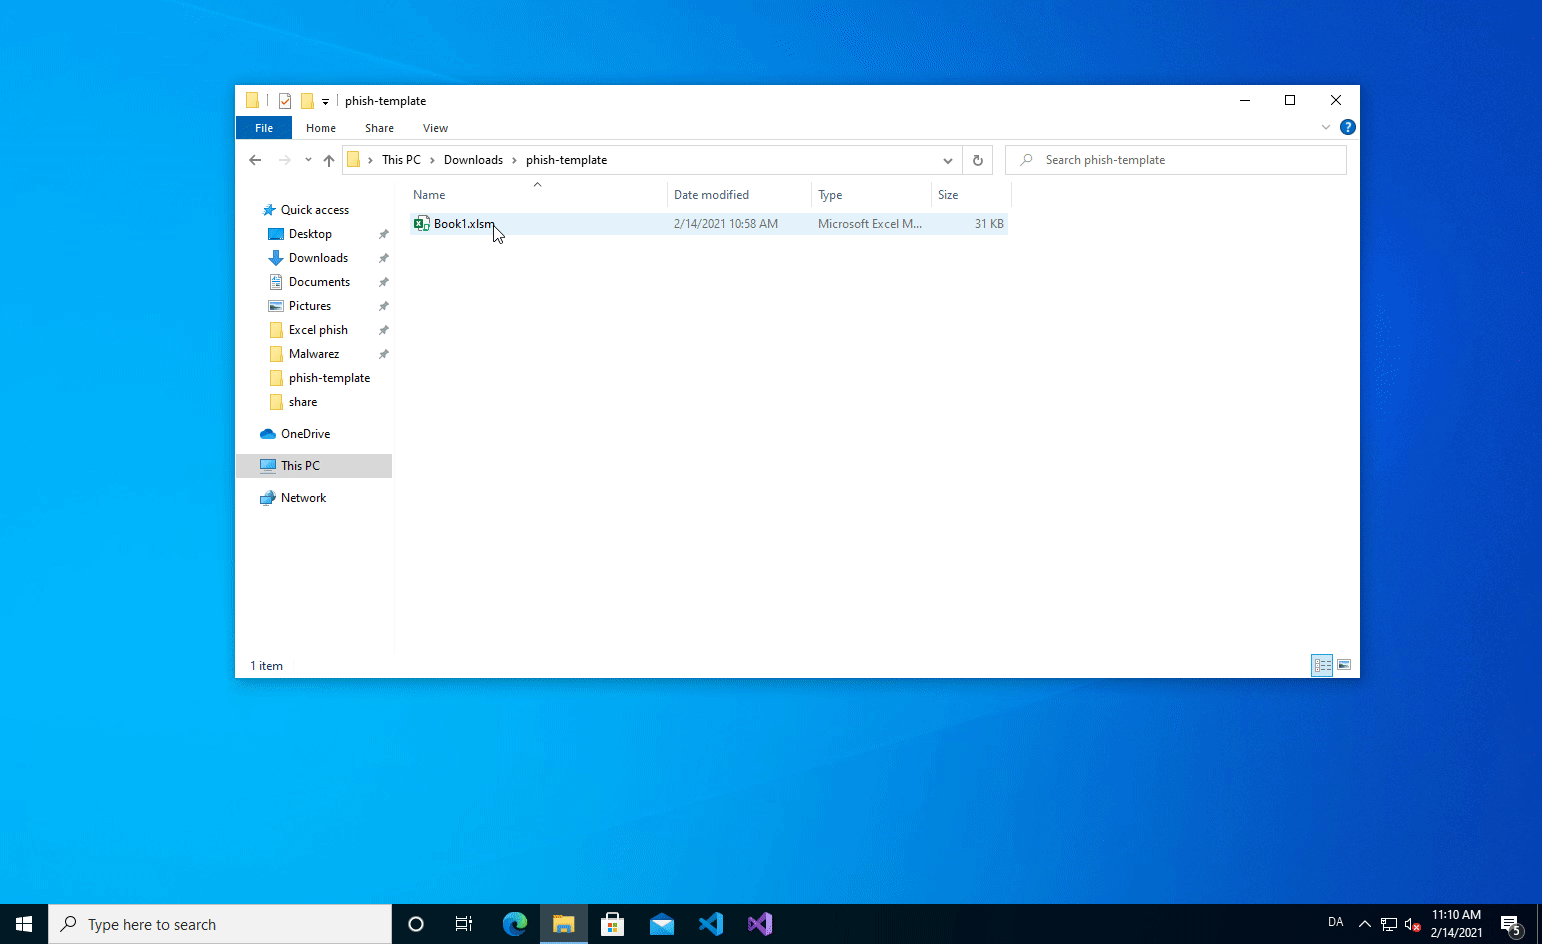Viewport: 1542px width, 944px height.
Task: Expand the ribbon with the chevron
Action: point(1326,127)
